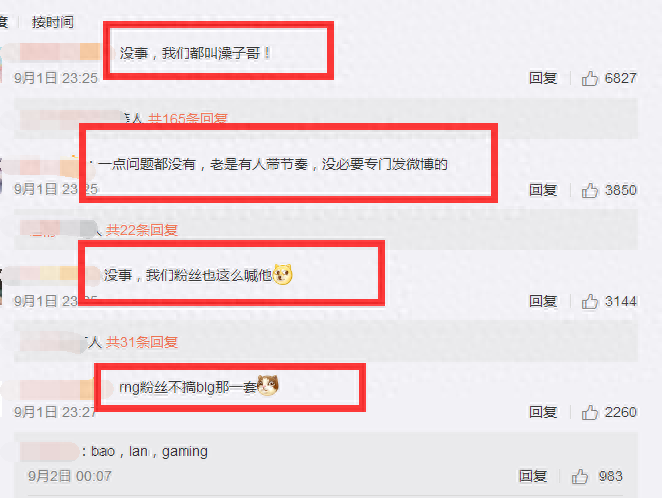Reply to the 我们粉丝也这么喊他 comment

[543, 302]
